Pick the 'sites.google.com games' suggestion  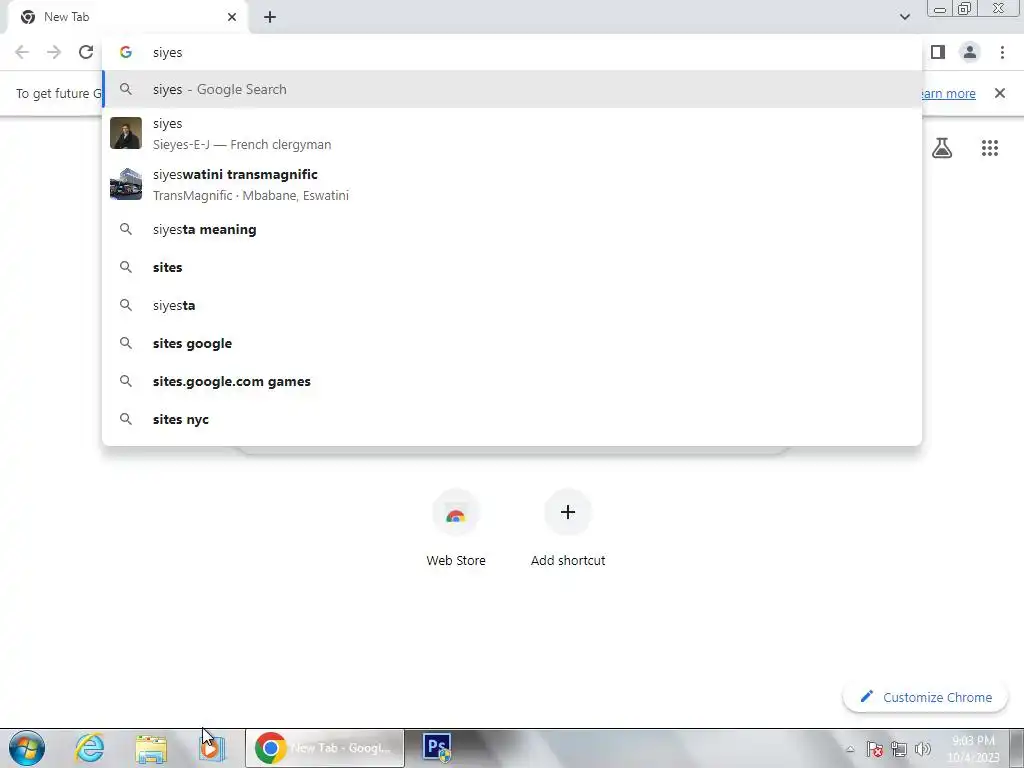click(x=512, y=381)
